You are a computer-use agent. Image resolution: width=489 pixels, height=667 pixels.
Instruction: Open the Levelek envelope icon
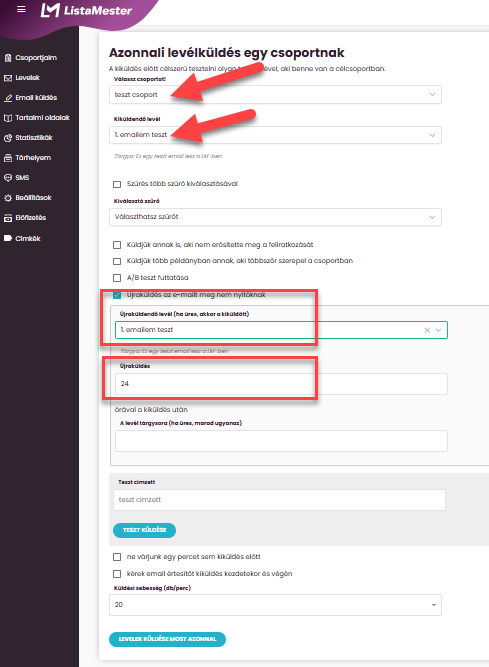(8, 78)
